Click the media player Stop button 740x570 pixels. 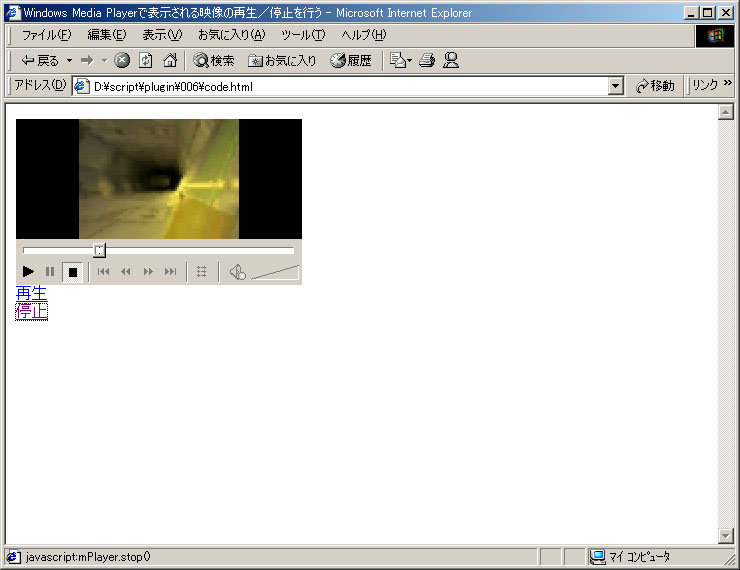73,272
